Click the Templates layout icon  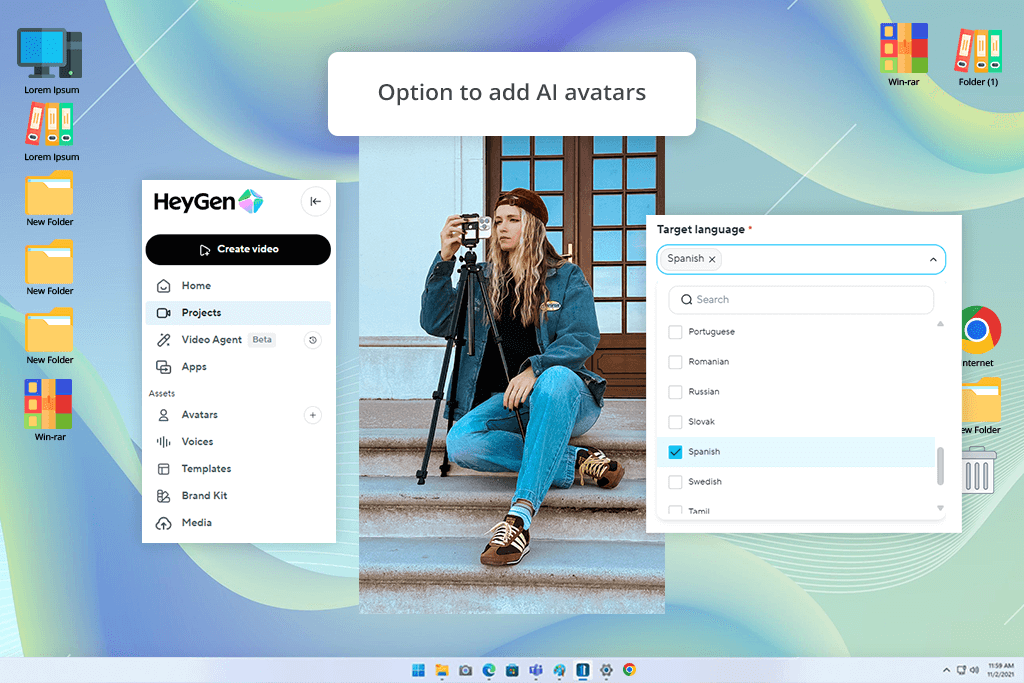[163, 469]
